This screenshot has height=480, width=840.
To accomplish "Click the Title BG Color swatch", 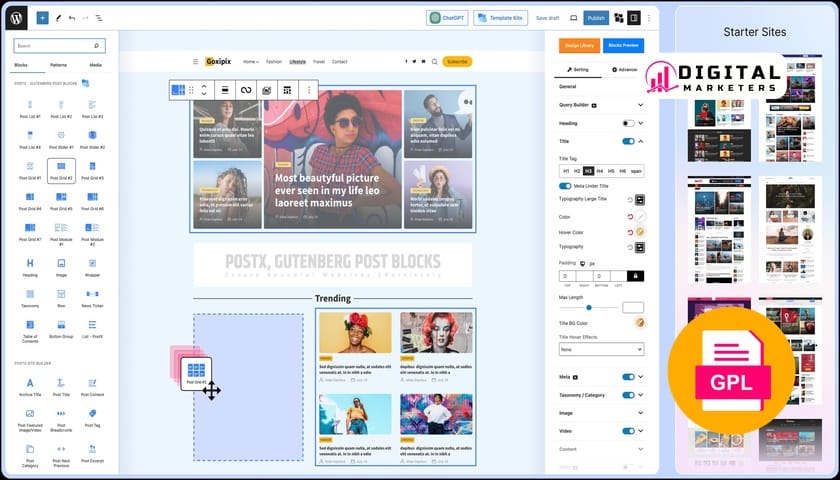I will pos(639,323).
